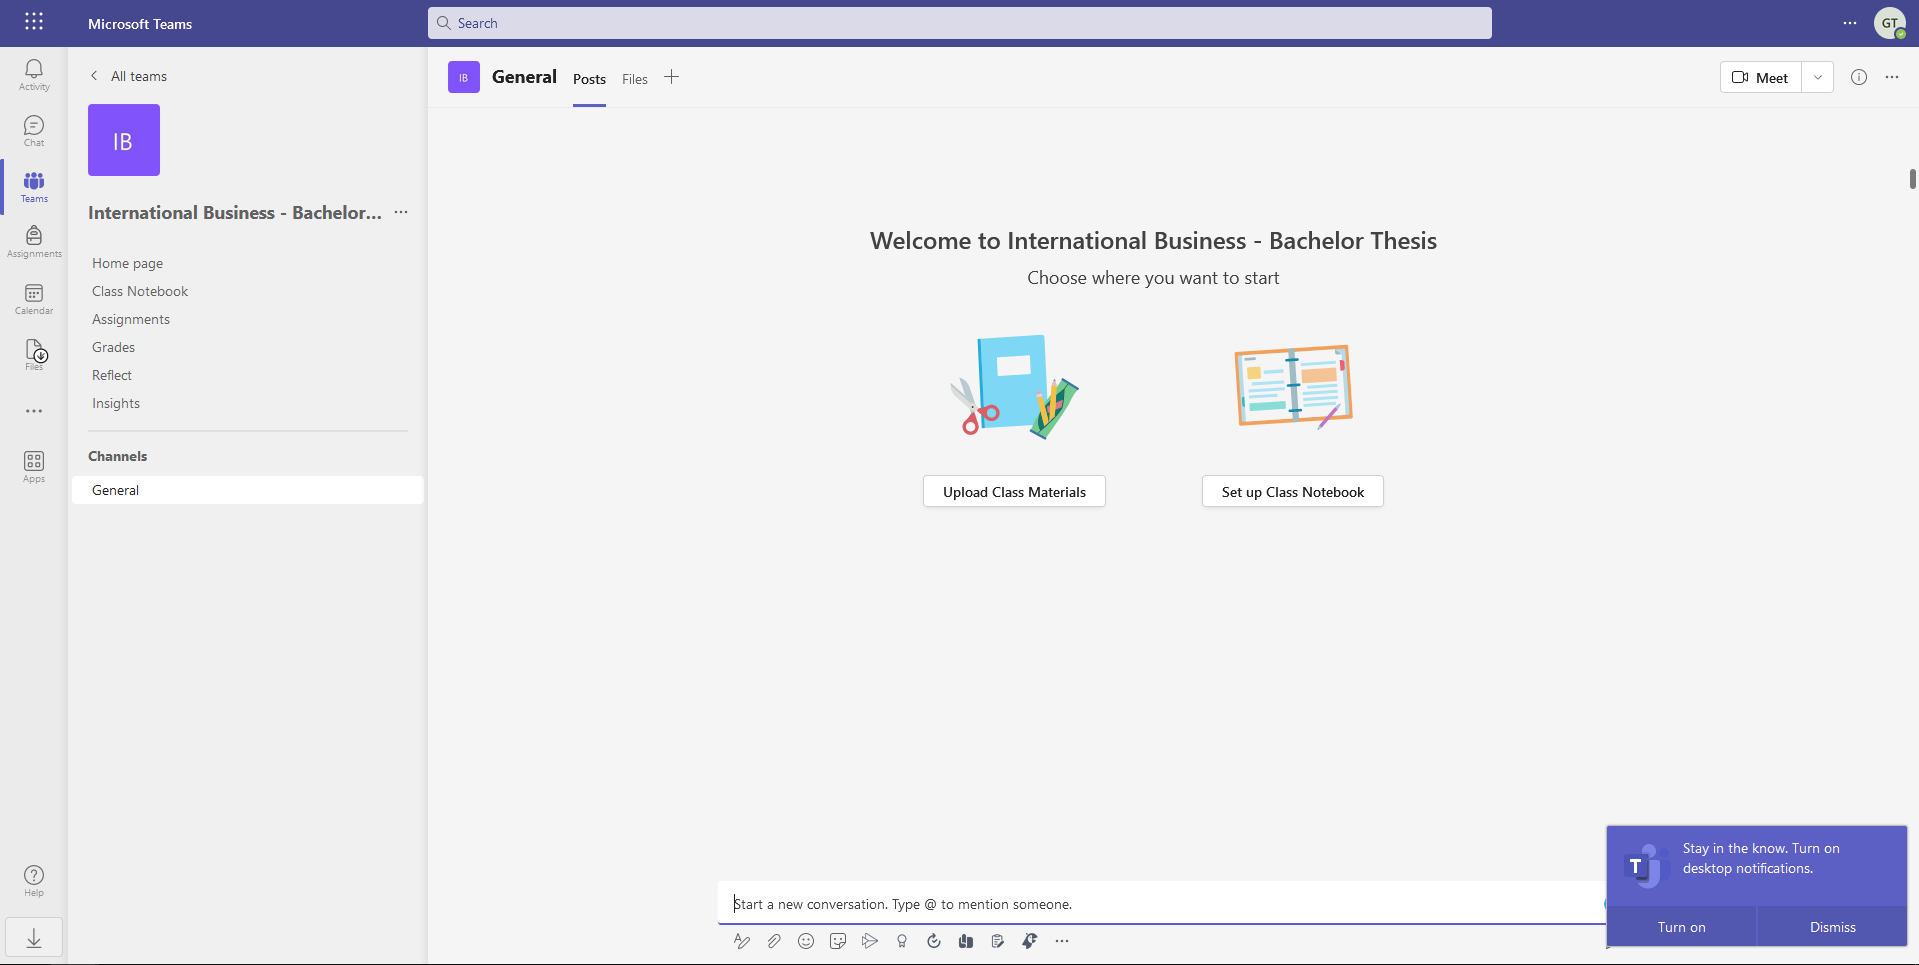Click the bird-shaped app icon in compose toolbar

coord(1030,941)
